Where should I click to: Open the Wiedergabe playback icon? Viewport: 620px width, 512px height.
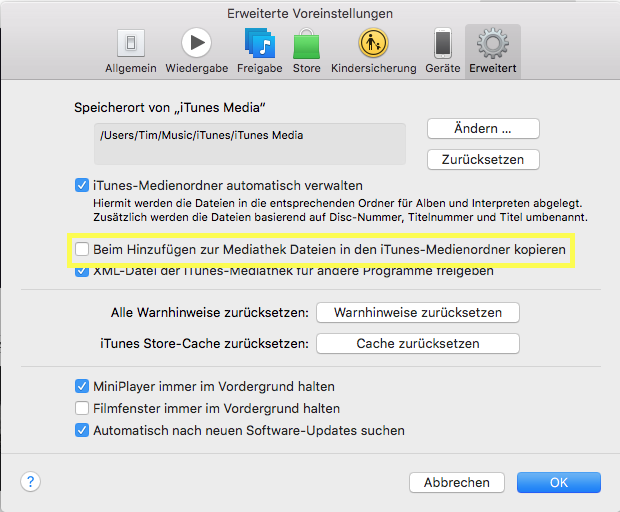pyautogui.click(x=197, y=43)
